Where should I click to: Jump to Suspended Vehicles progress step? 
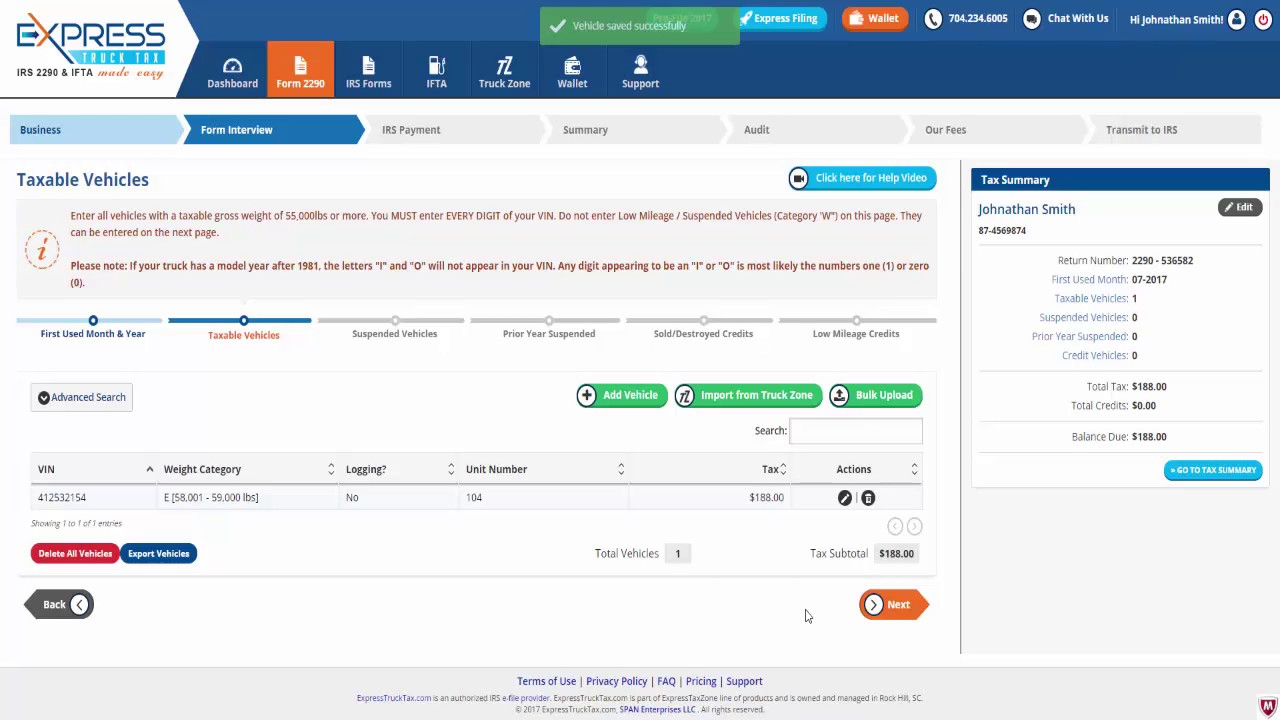[395, 327]
